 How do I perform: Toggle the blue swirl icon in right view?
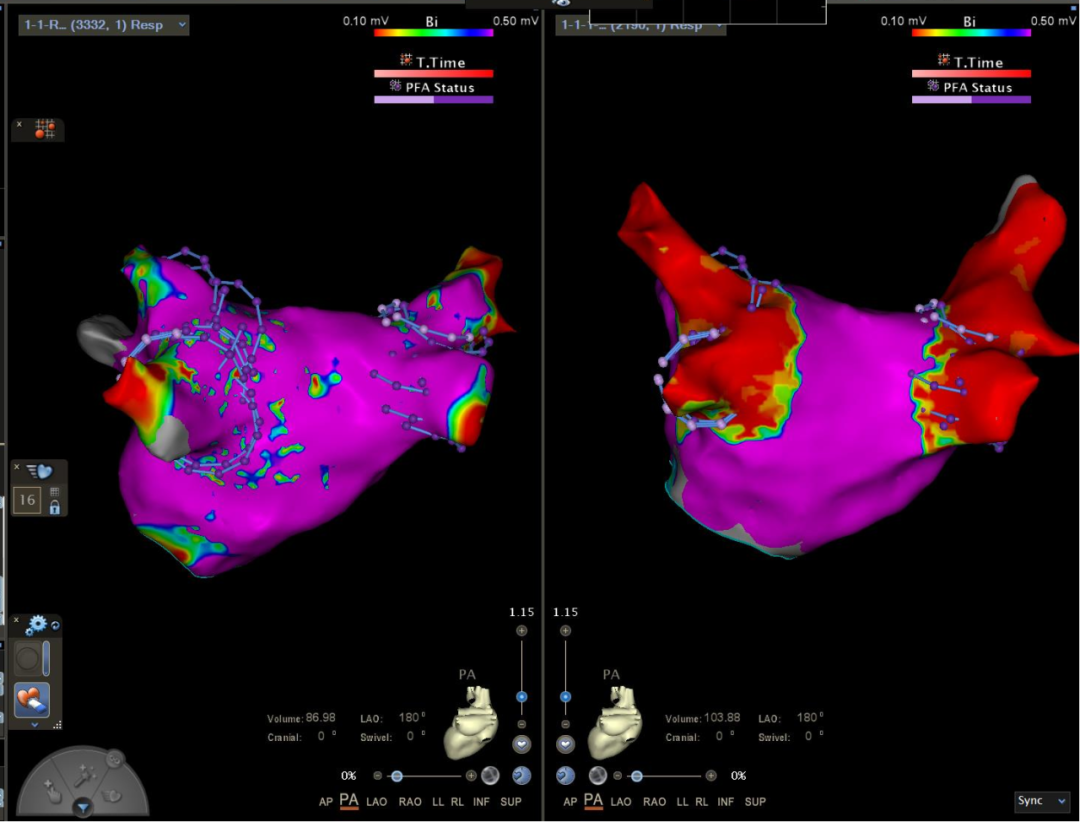565,775
